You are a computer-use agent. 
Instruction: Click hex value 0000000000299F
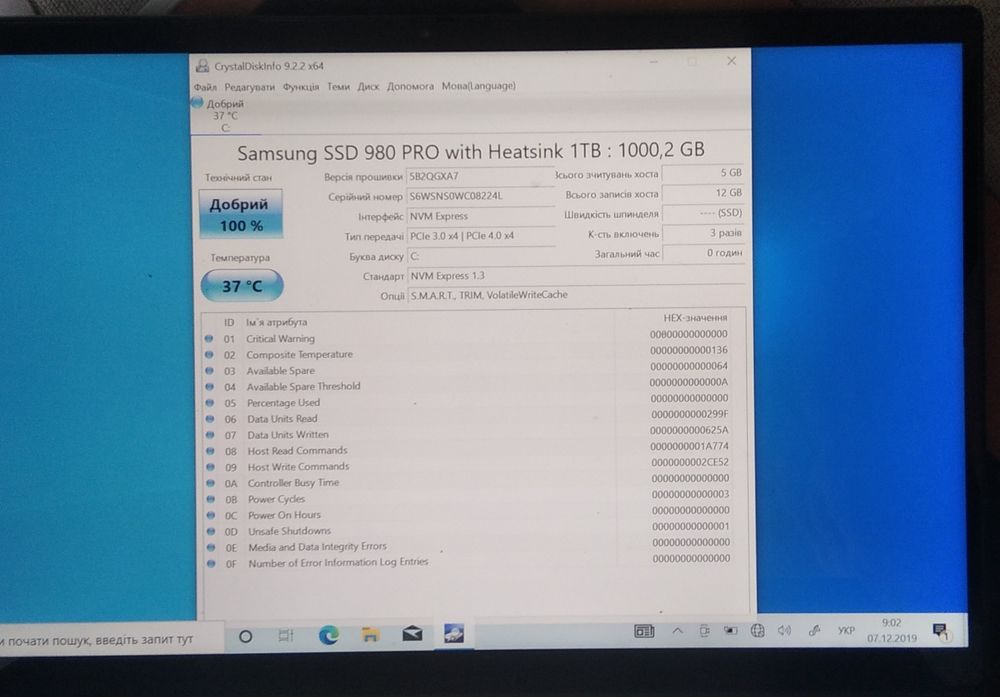click(x=689, y=414)
